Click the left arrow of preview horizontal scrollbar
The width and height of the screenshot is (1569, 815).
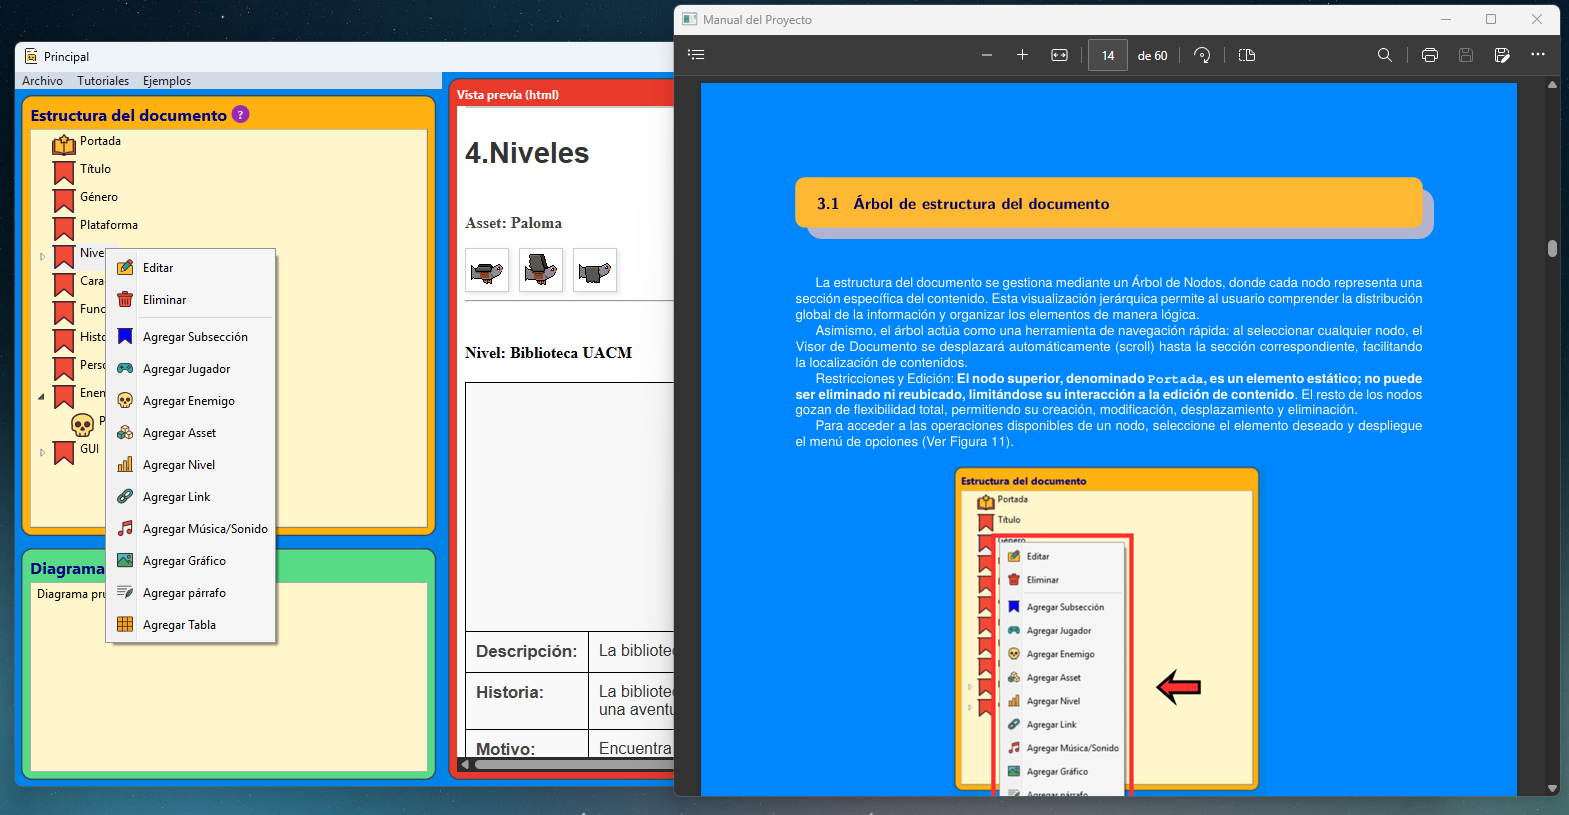pos(464,764)
